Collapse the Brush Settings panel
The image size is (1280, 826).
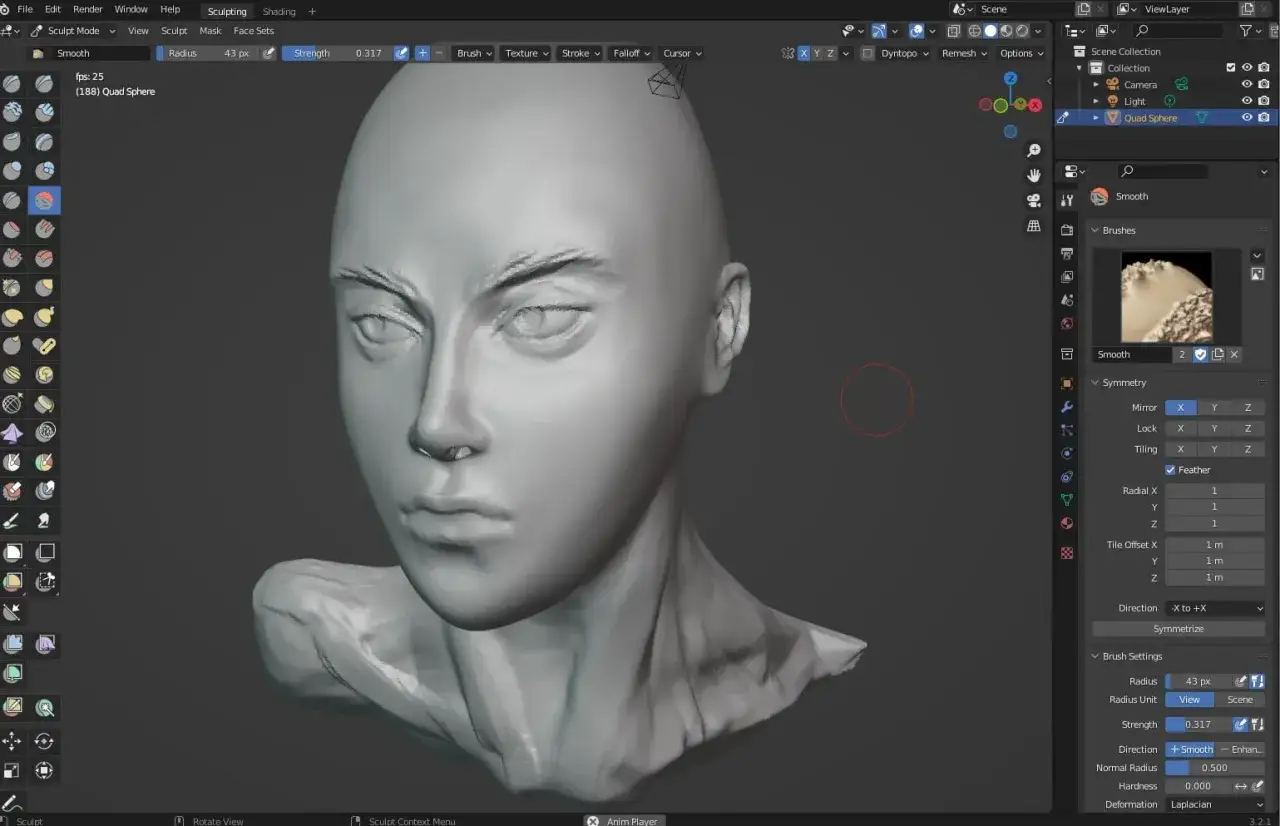pos(1131,656)
